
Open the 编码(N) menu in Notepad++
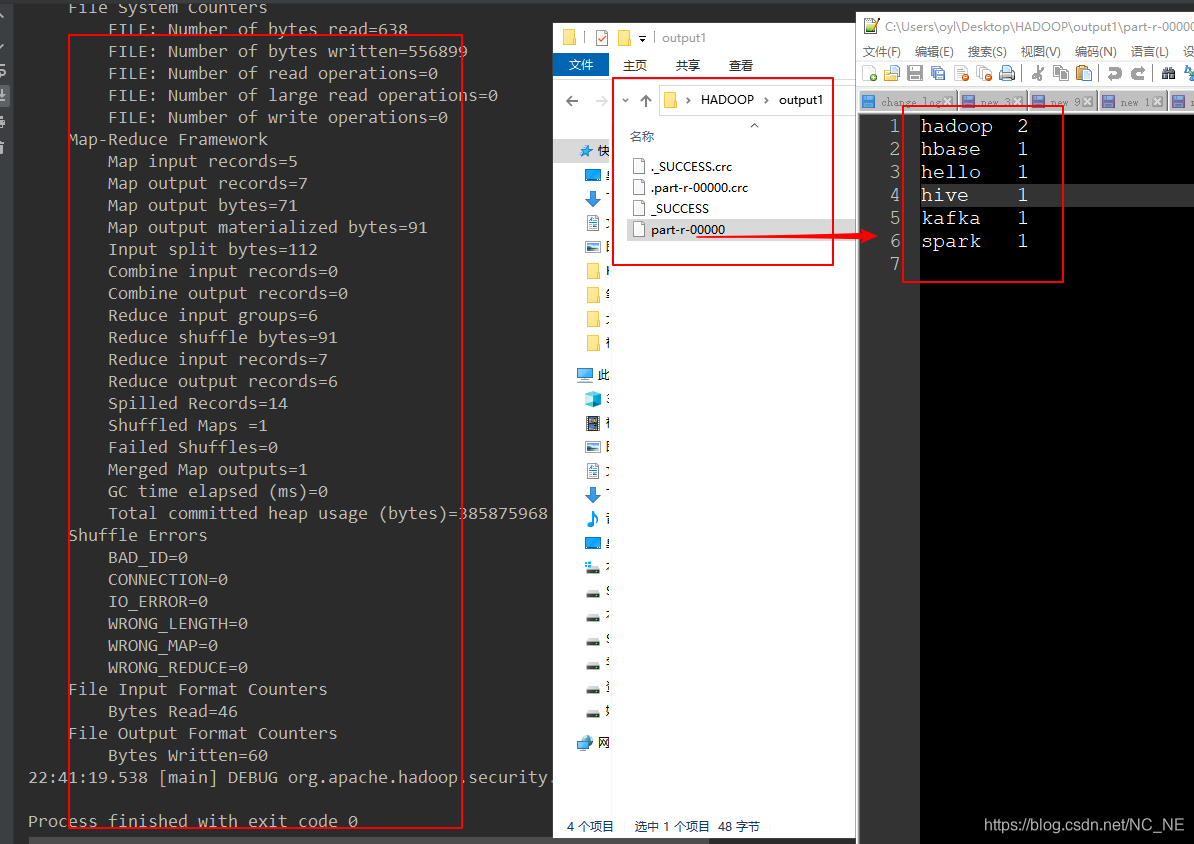1096,51
